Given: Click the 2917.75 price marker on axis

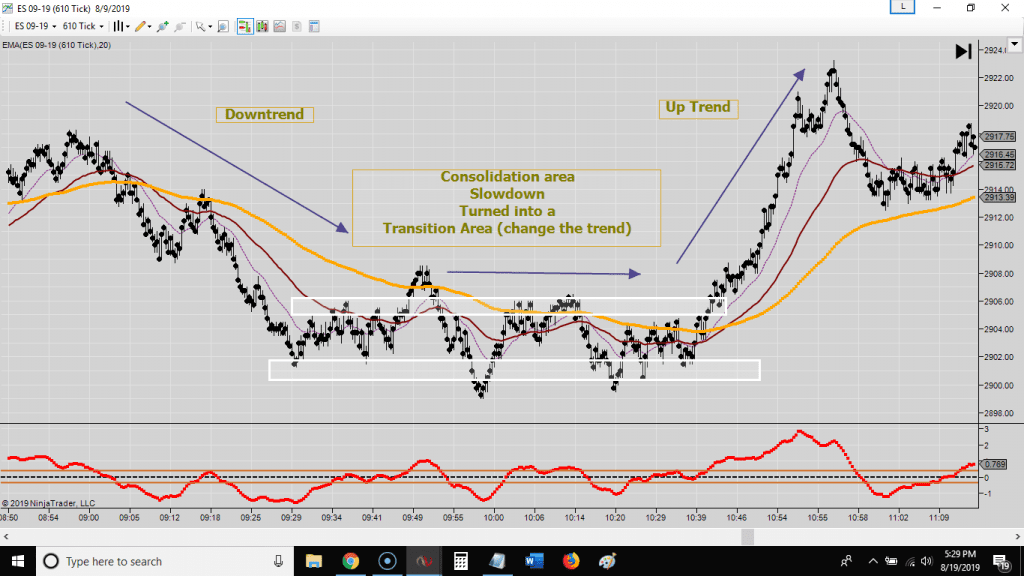Looking at the screenshot, I should point(999,136).
